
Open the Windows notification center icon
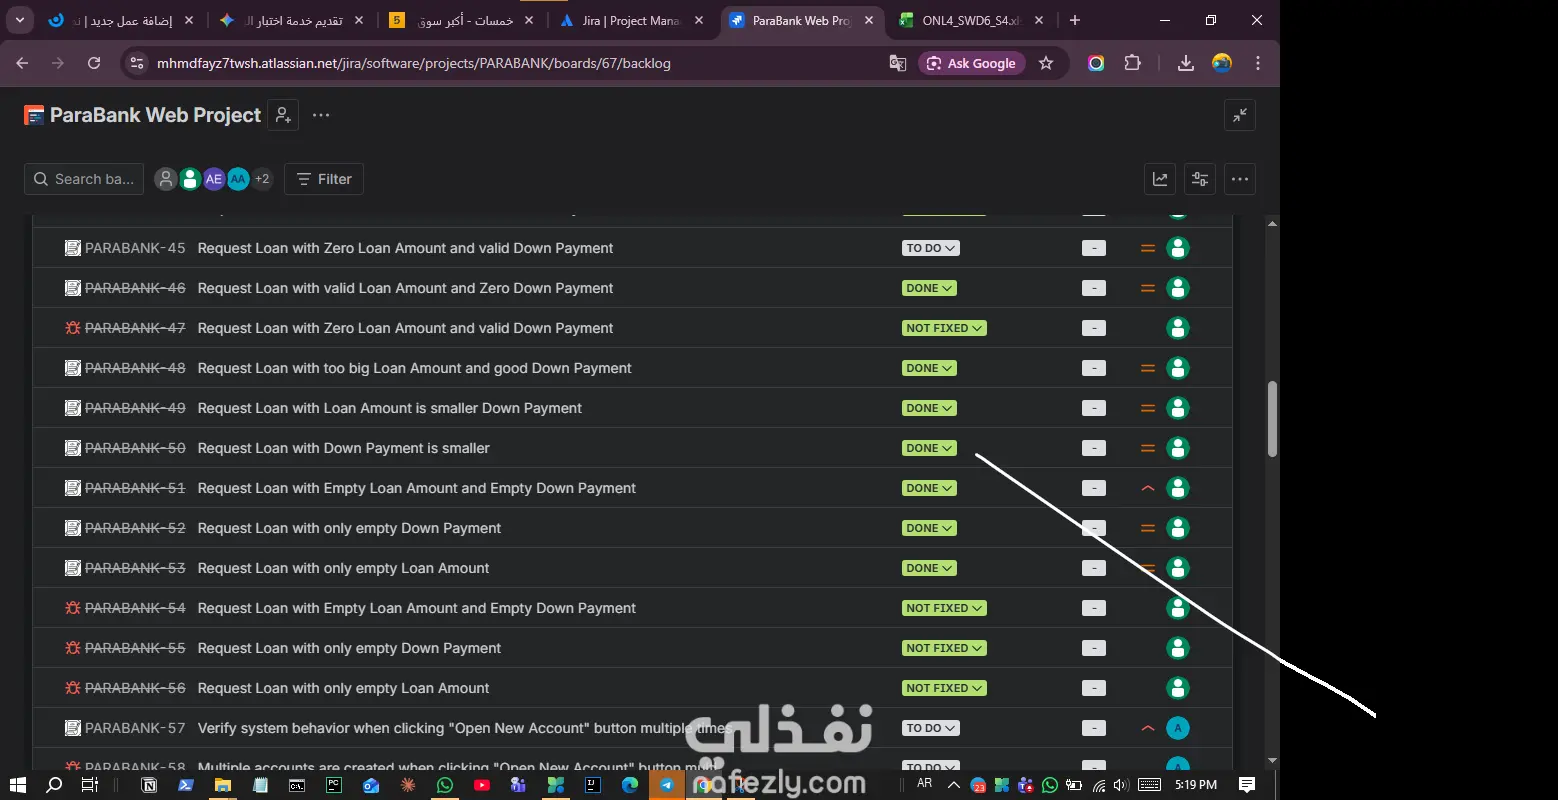click(1247, 785)
